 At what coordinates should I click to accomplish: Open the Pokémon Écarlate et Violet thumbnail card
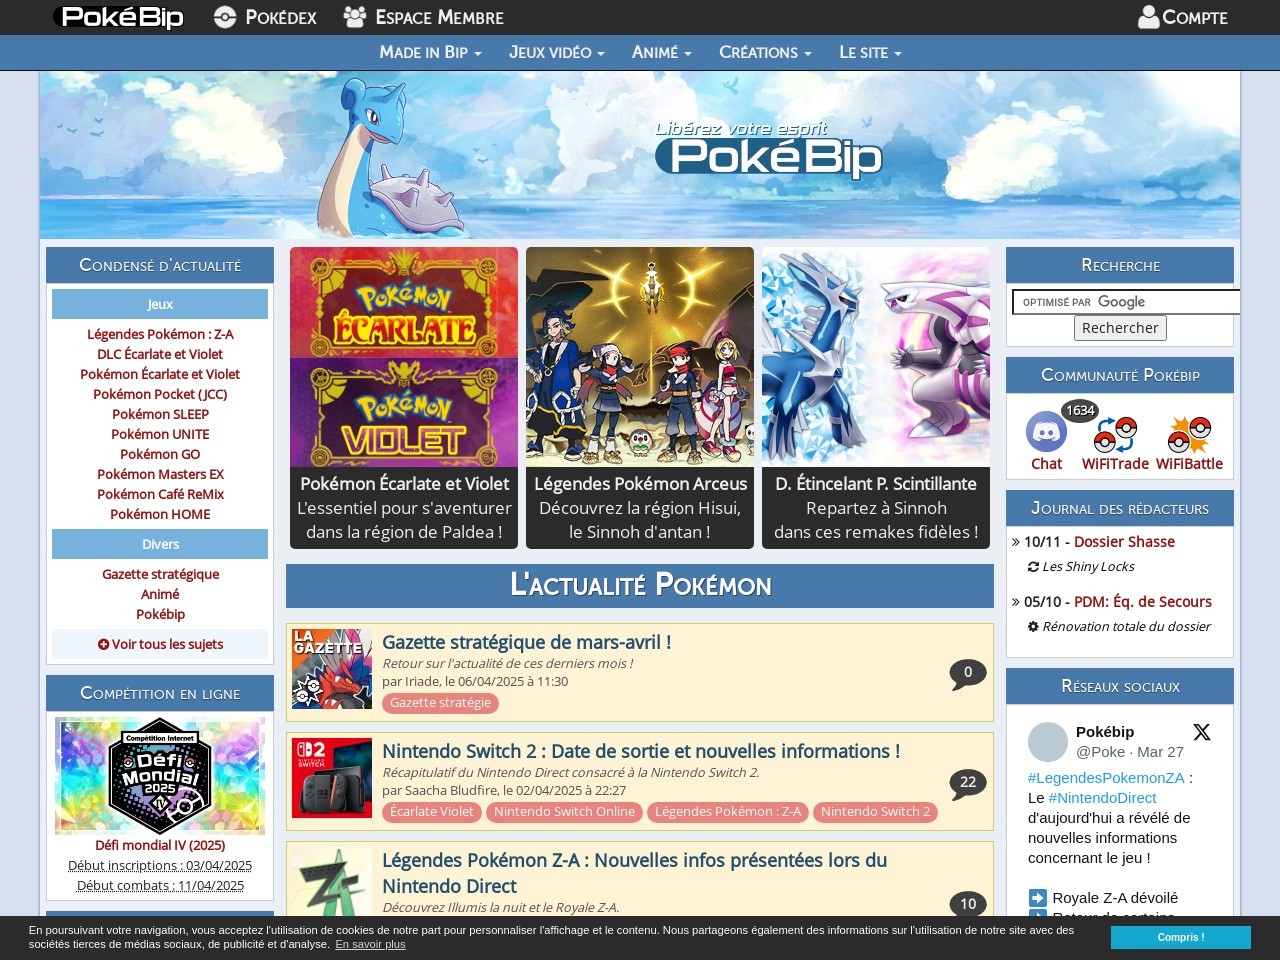[x=404, y=398]
